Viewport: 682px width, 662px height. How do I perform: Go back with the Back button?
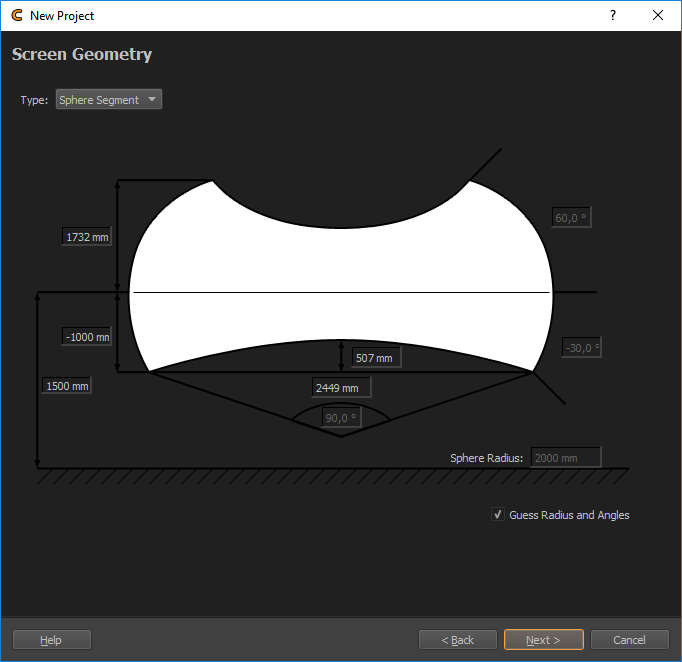pos(457,640)
